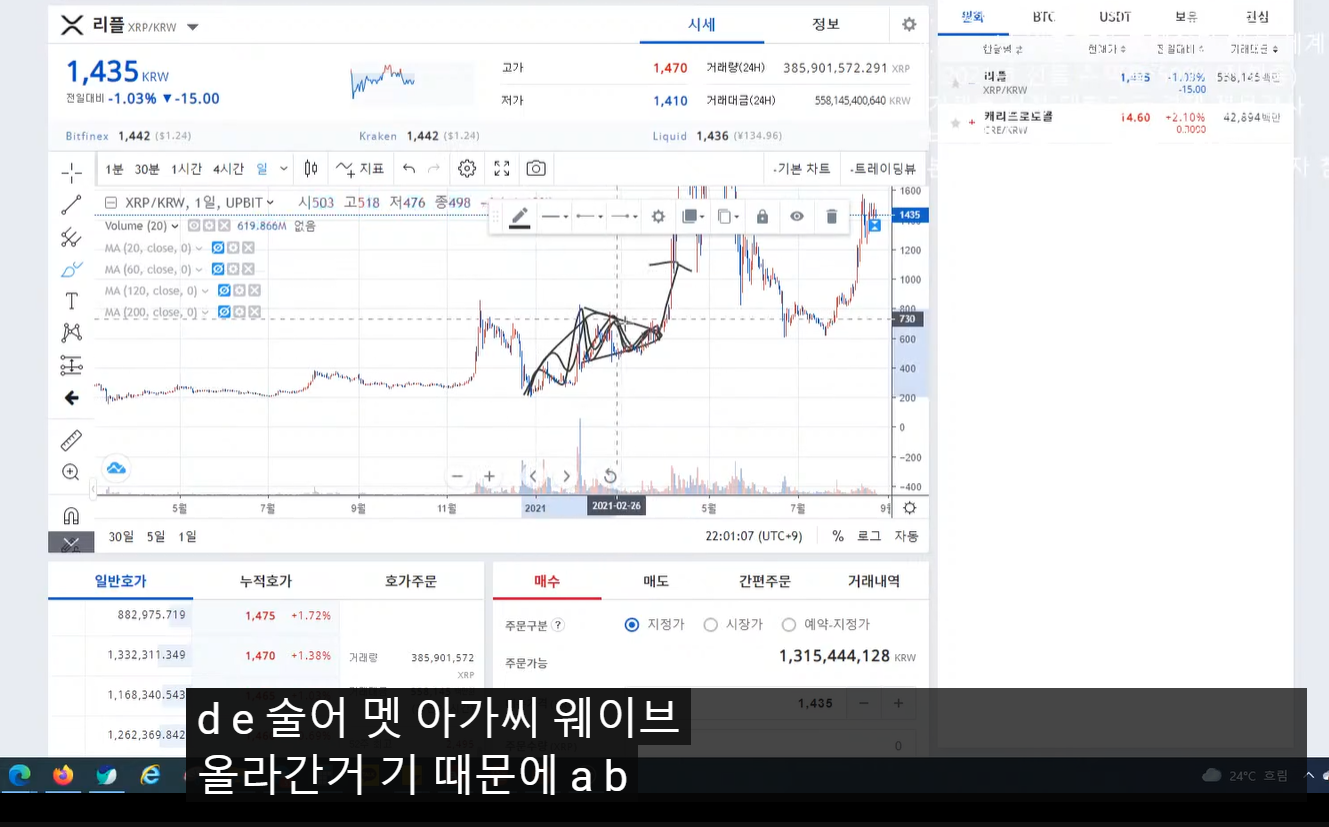The image size is (1329, 827).
Task: Open the 매도 sell tab
Action: [656, 581]
